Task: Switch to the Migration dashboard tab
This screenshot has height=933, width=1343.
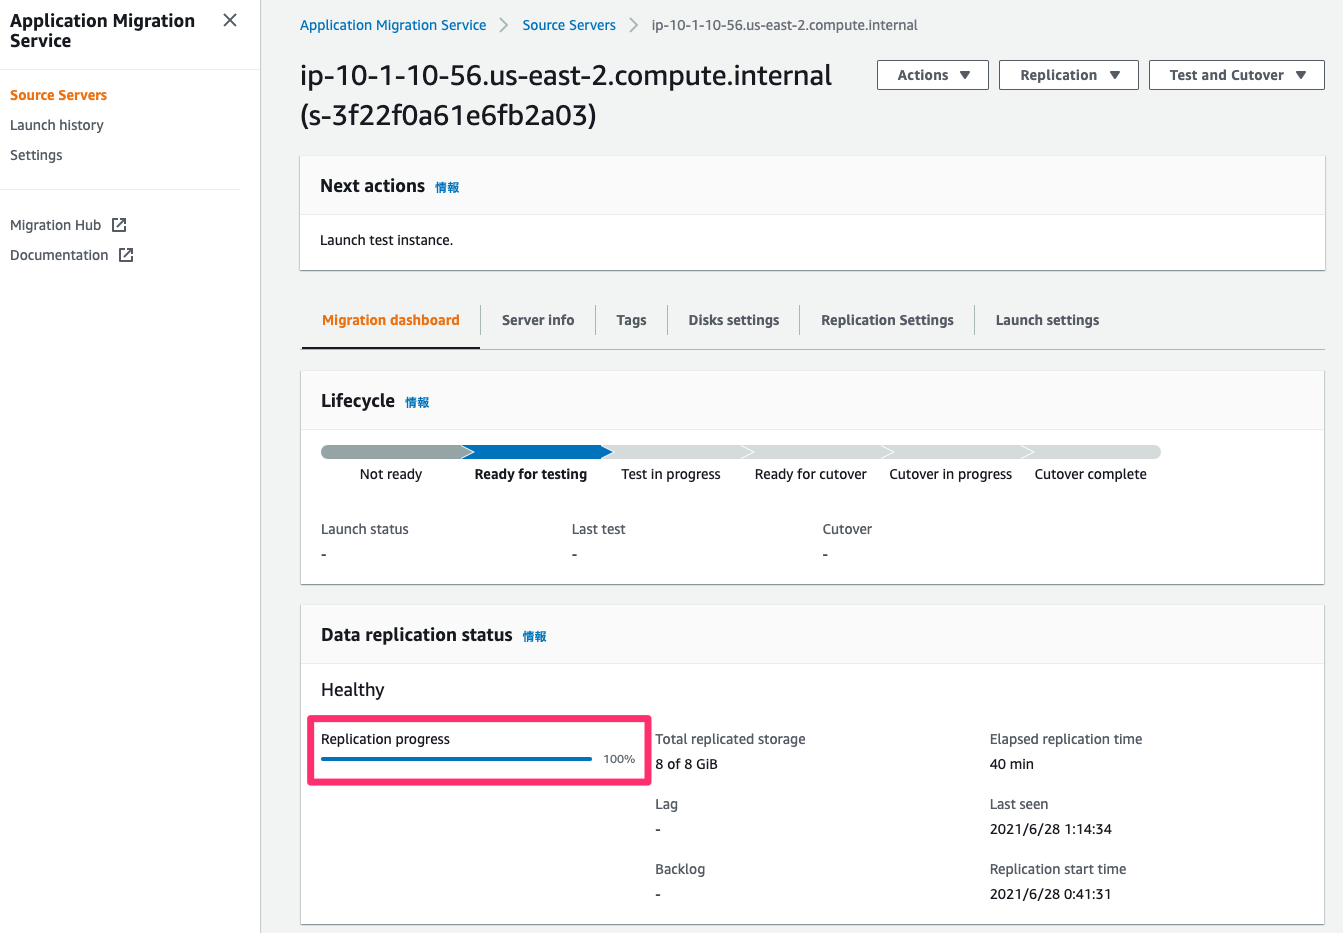Action: pos(391,320)
